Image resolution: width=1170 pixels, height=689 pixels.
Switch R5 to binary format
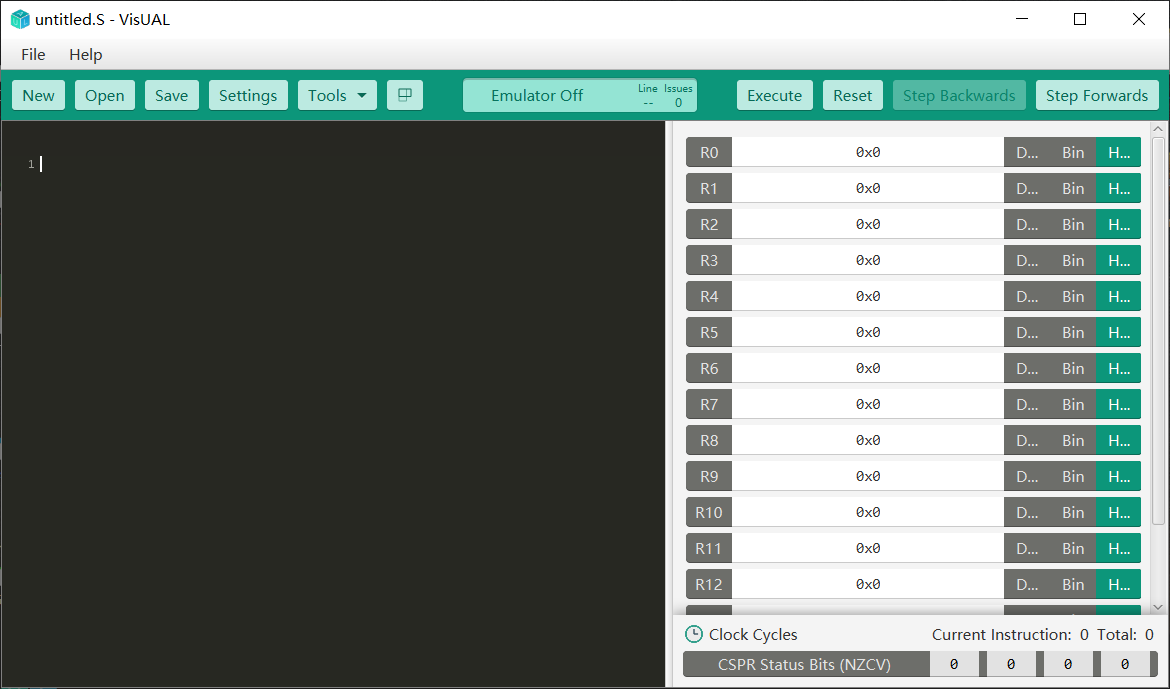pos(1073,332)
